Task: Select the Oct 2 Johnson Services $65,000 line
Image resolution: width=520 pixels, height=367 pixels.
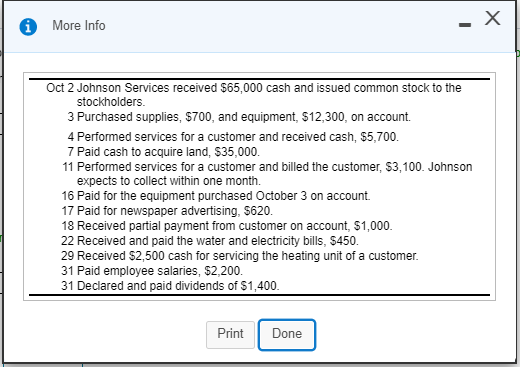Action: click(254, 88)
